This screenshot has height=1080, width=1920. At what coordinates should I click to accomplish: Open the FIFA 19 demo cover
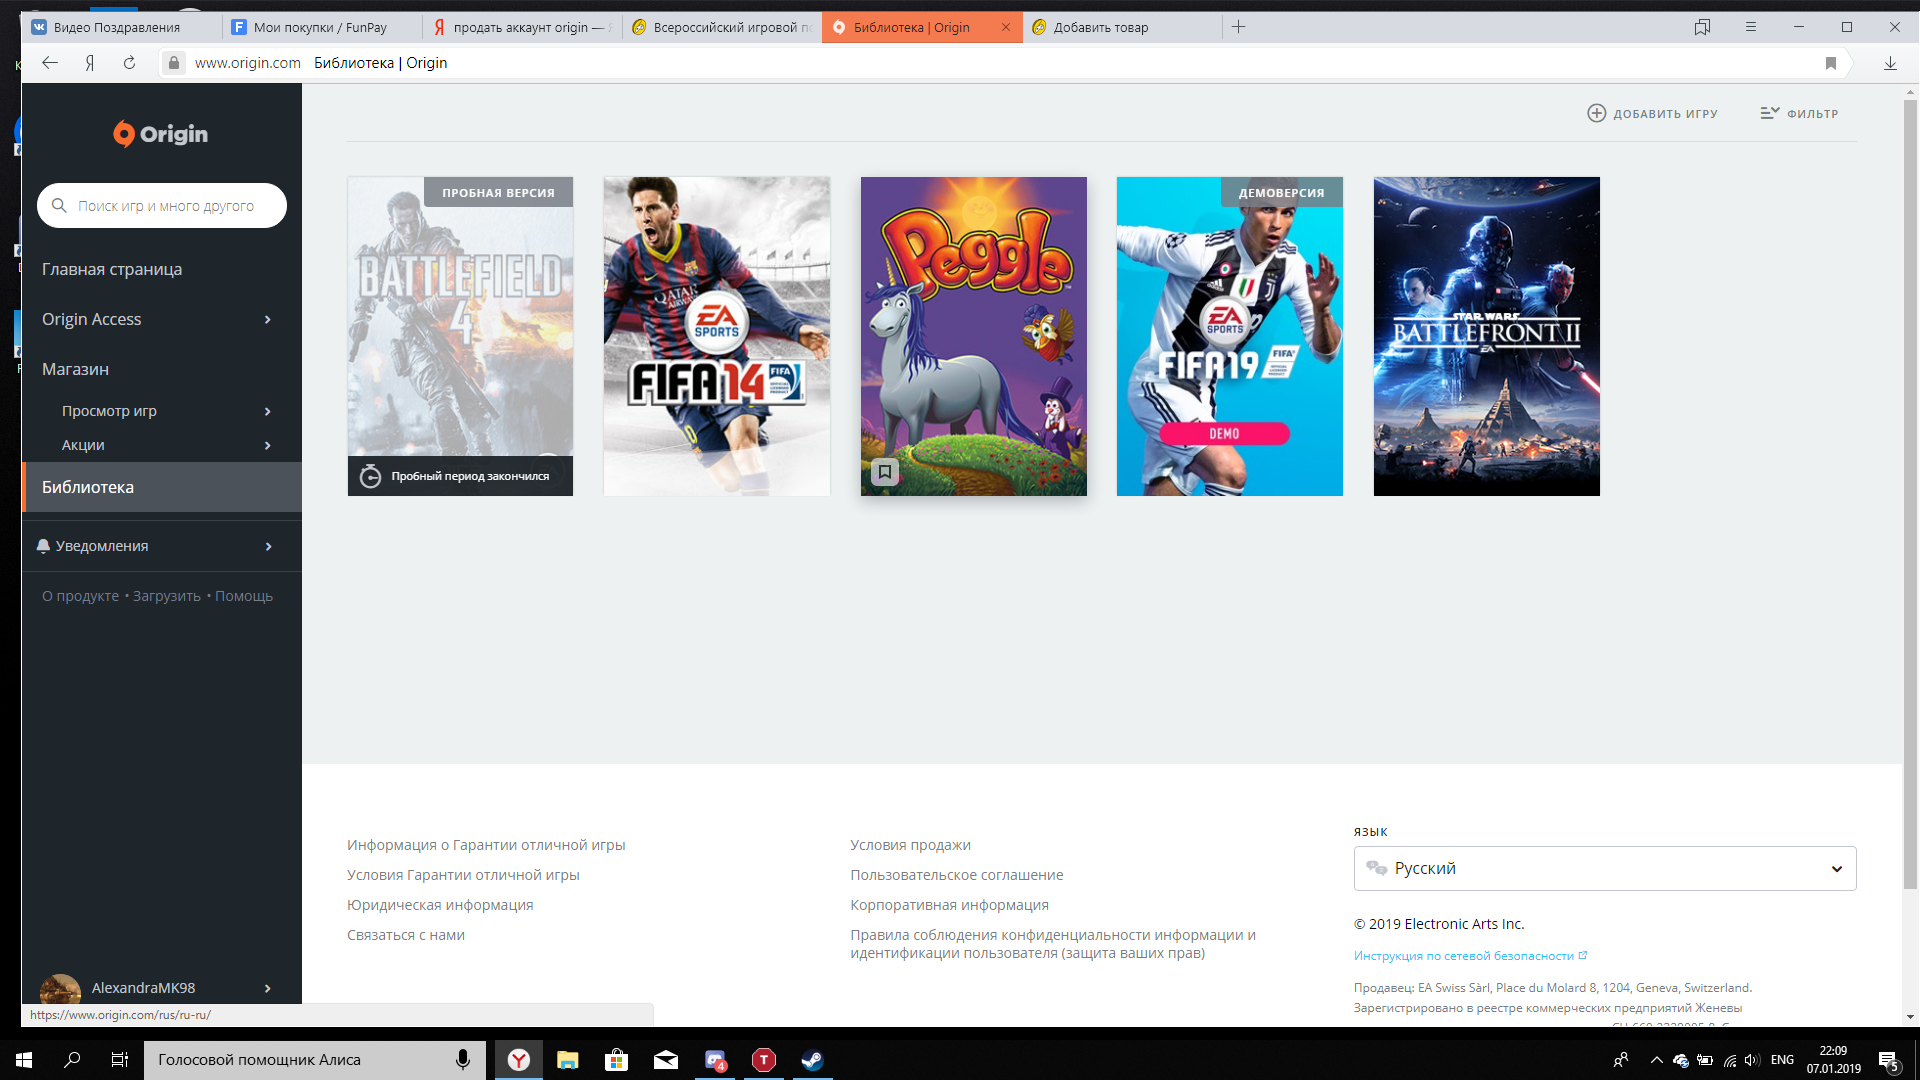(1230, 336)
